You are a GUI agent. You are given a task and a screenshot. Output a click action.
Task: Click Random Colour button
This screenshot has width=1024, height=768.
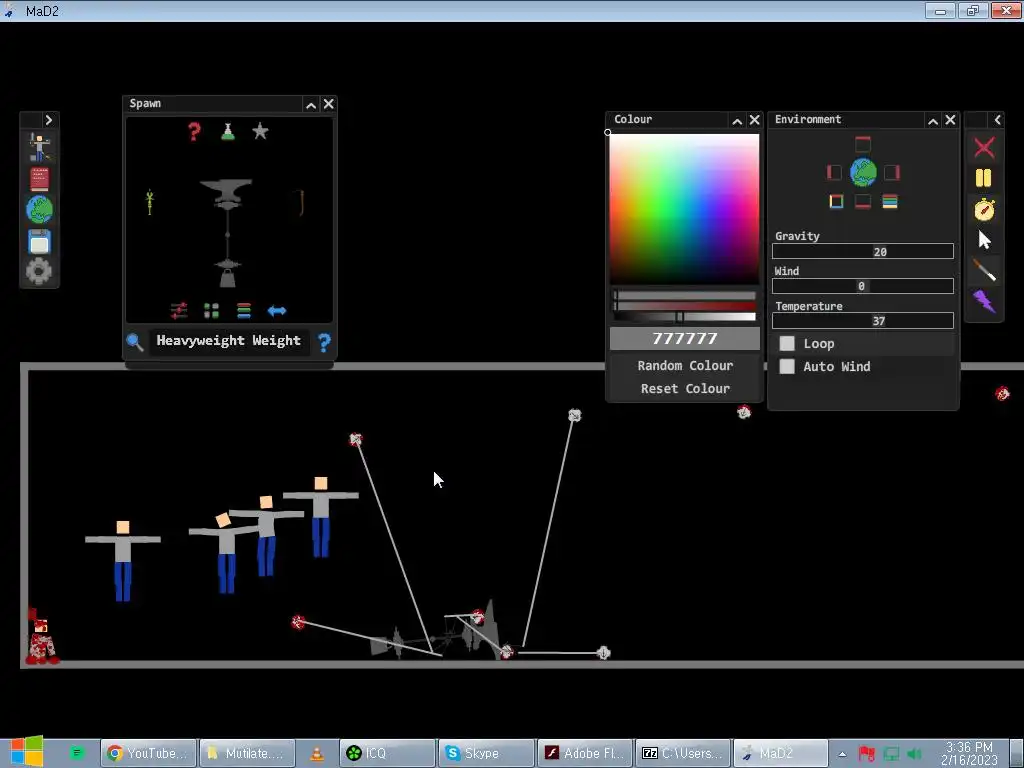[x=685, y=366]
